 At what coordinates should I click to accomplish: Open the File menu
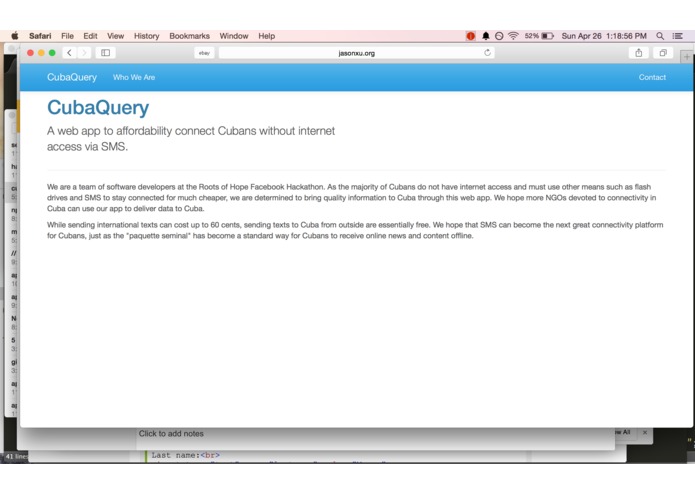[67, 36]
